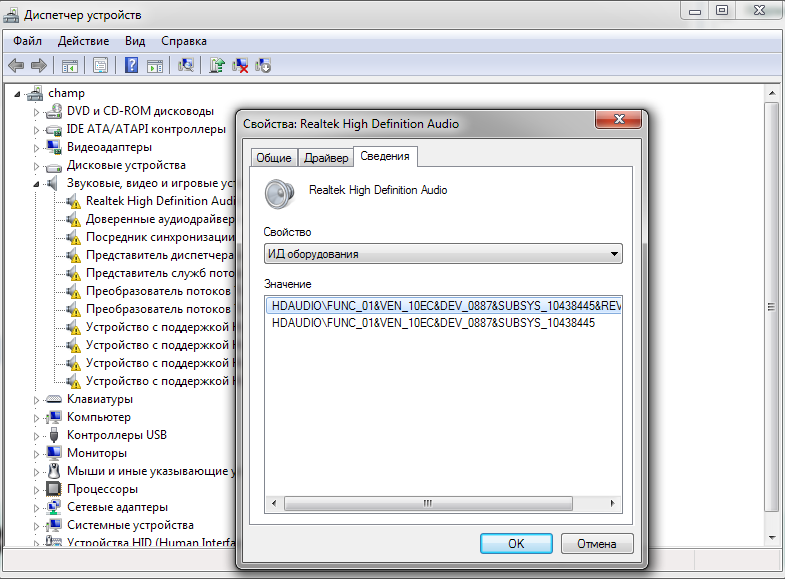Viewport: 785px width, 579px height.
Task: Open the Свойство ИД оборудования dropdown
Action: tap(443, 254)
